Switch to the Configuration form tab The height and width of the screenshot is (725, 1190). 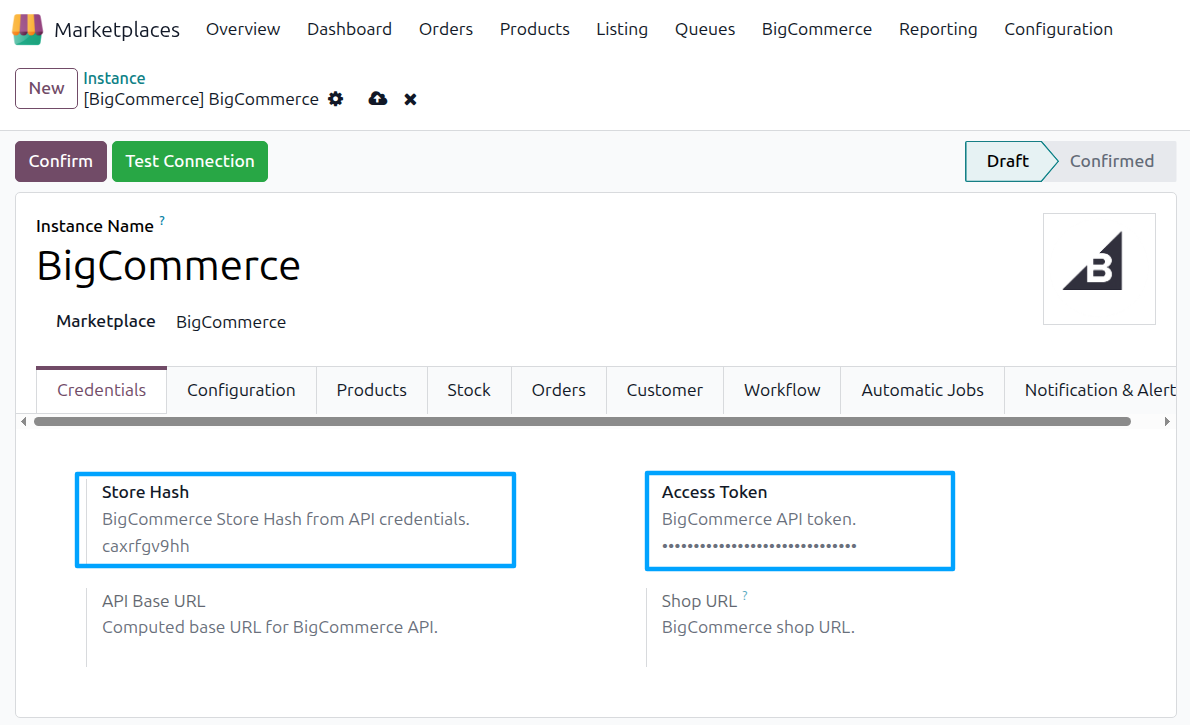(241, 390)
